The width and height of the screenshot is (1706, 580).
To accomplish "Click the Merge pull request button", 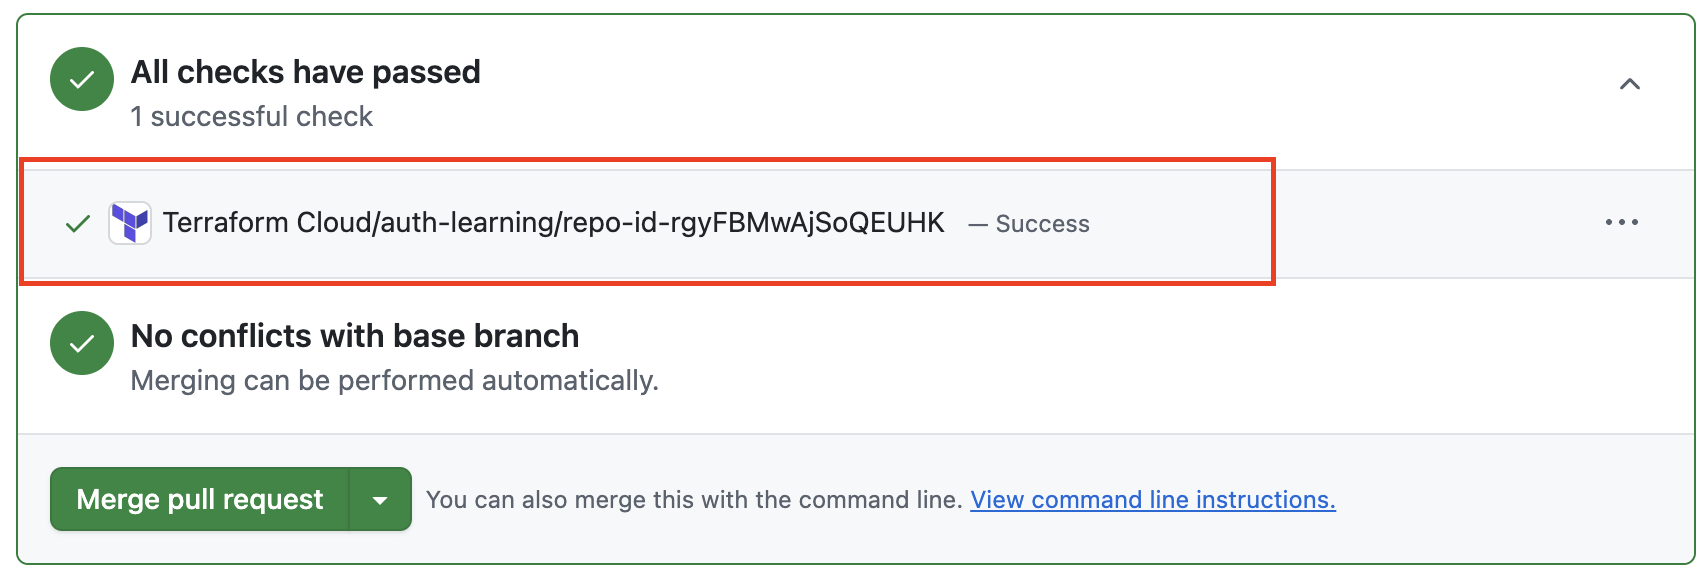I will (x=199, y=499).
